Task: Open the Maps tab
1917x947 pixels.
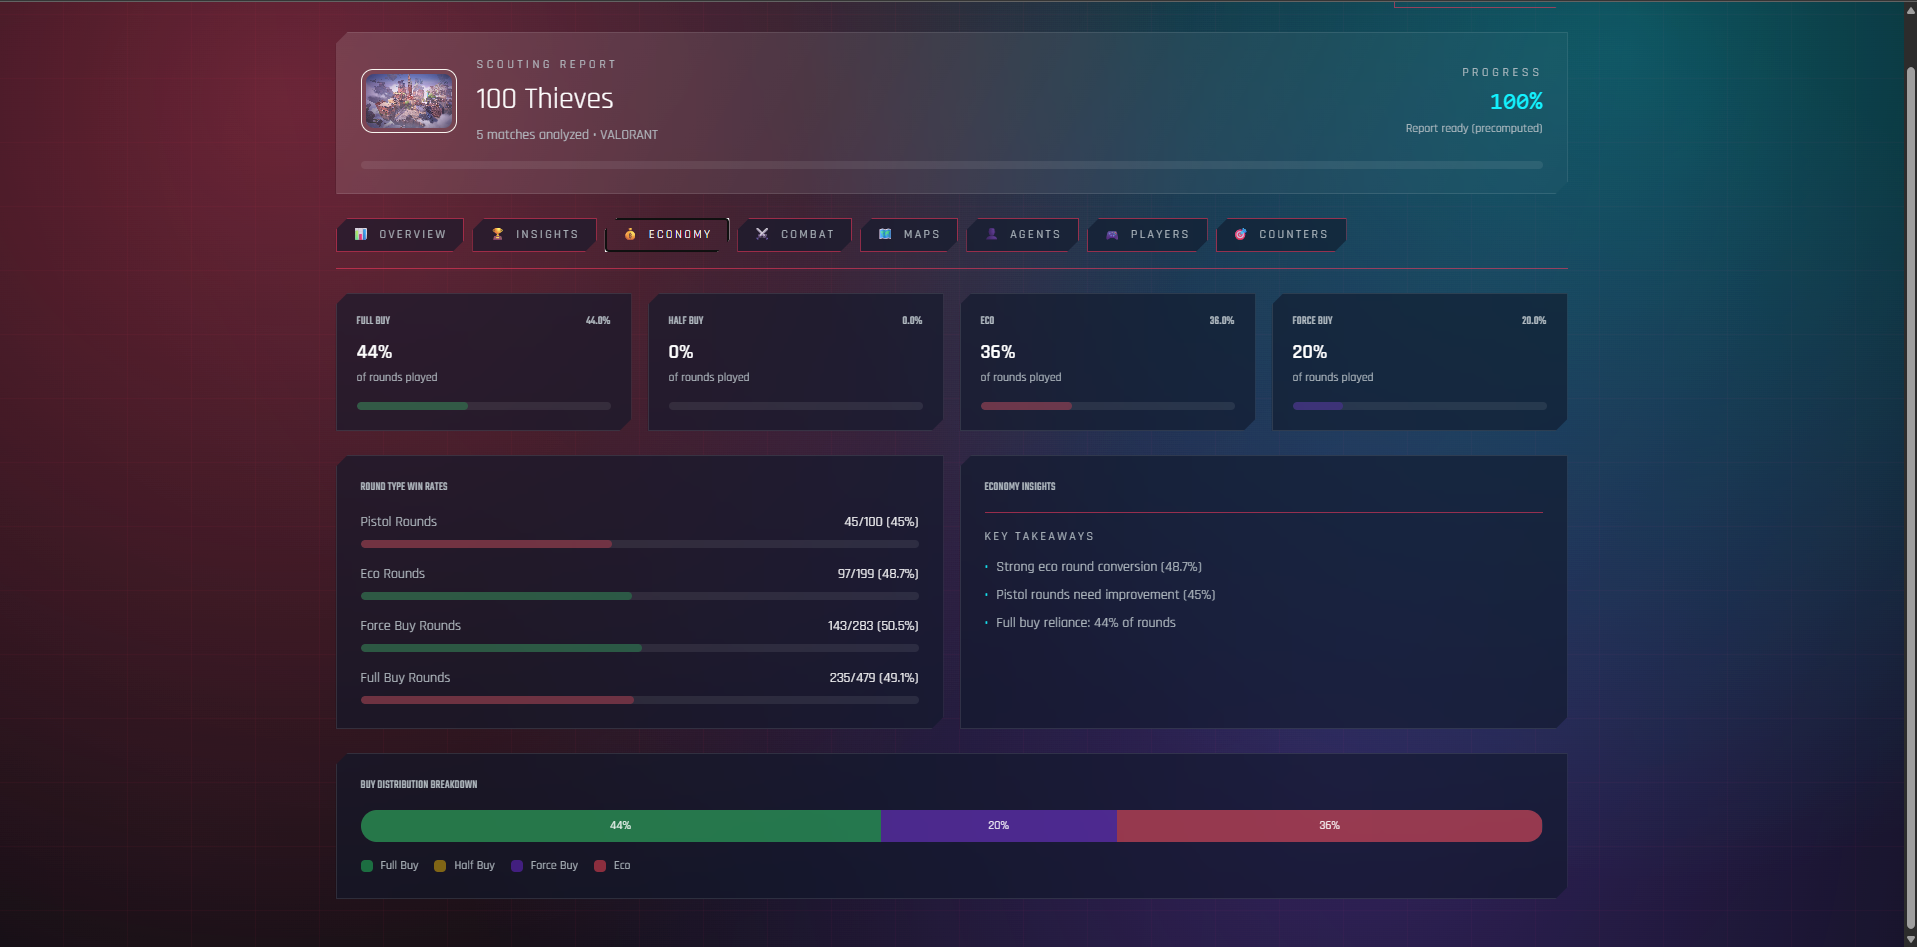Action: pyautogui.click(x=909, y=234)
